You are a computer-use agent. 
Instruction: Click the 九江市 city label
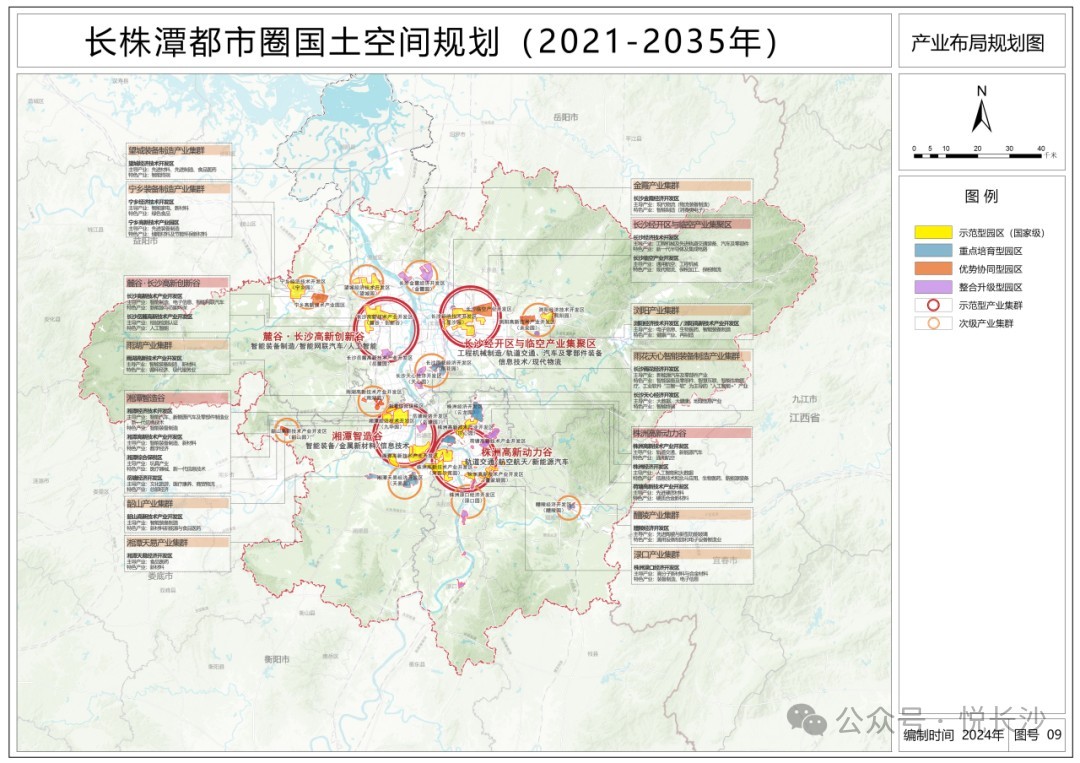coord(804,399)
